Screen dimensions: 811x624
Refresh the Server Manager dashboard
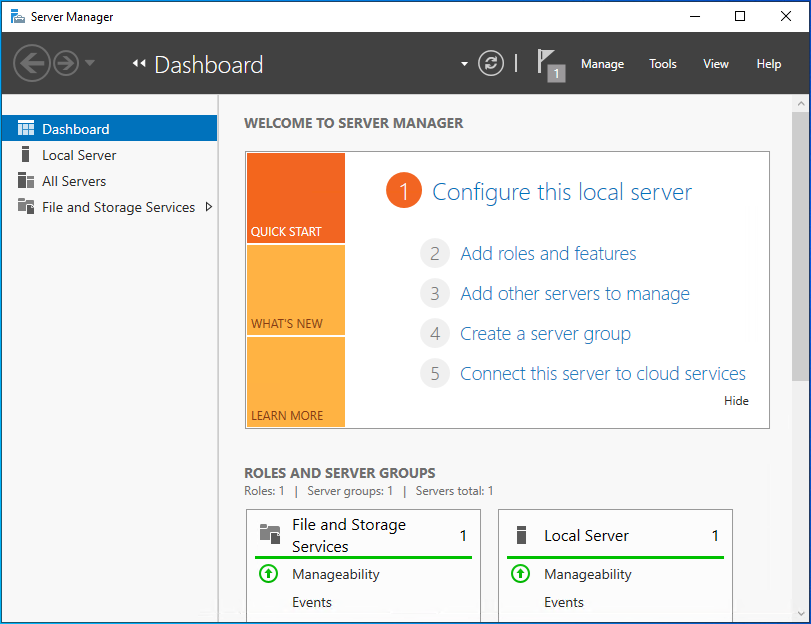coord(491,63)
